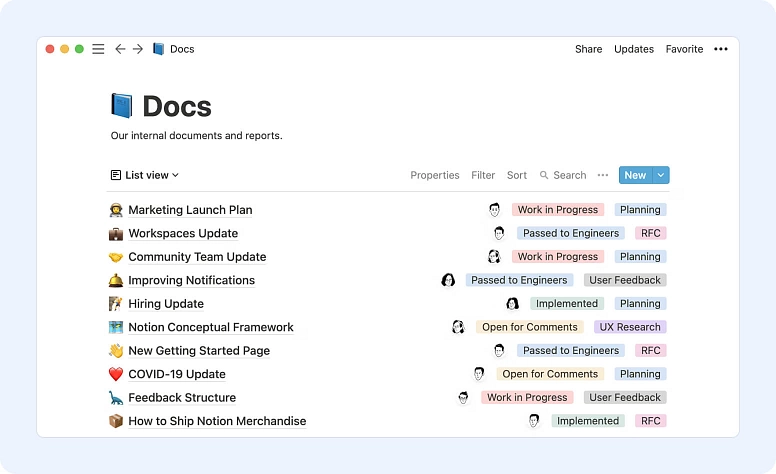Open the New button dropdown arrow
Screen dimensions: 776x474
pyautogui.click(x=660, y=175)
